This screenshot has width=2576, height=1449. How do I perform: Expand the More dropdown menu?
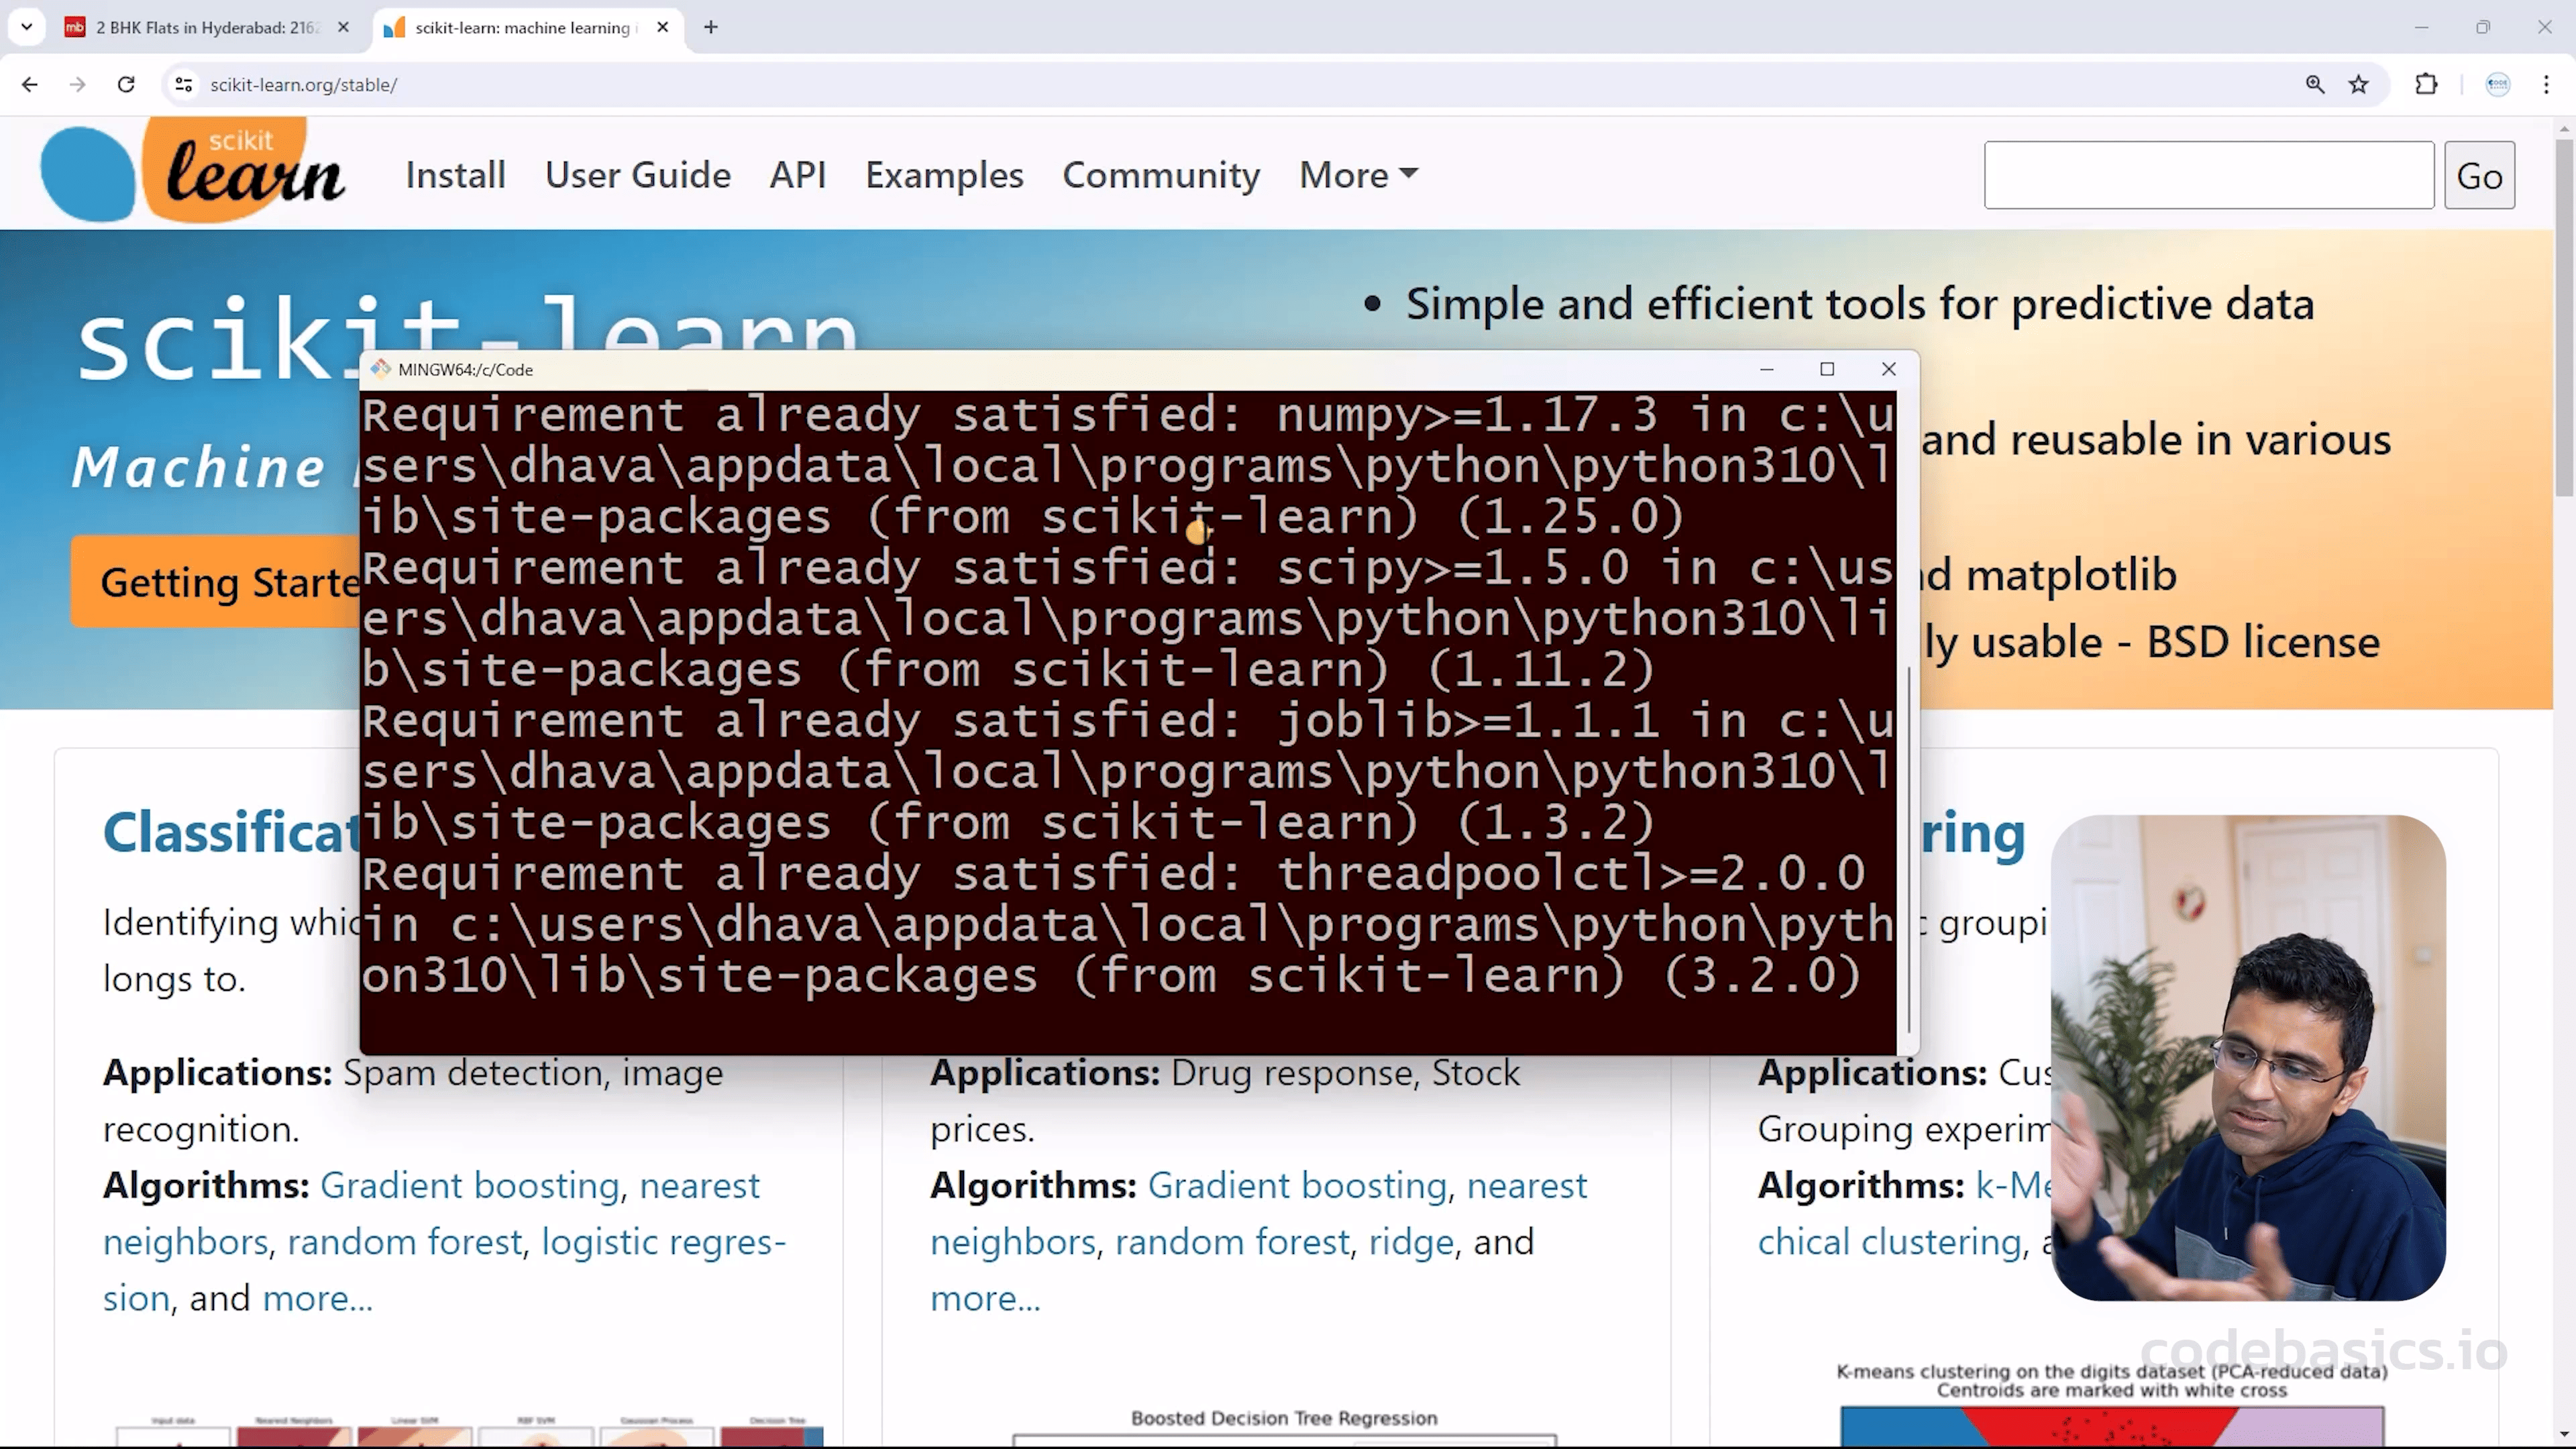1357,175
